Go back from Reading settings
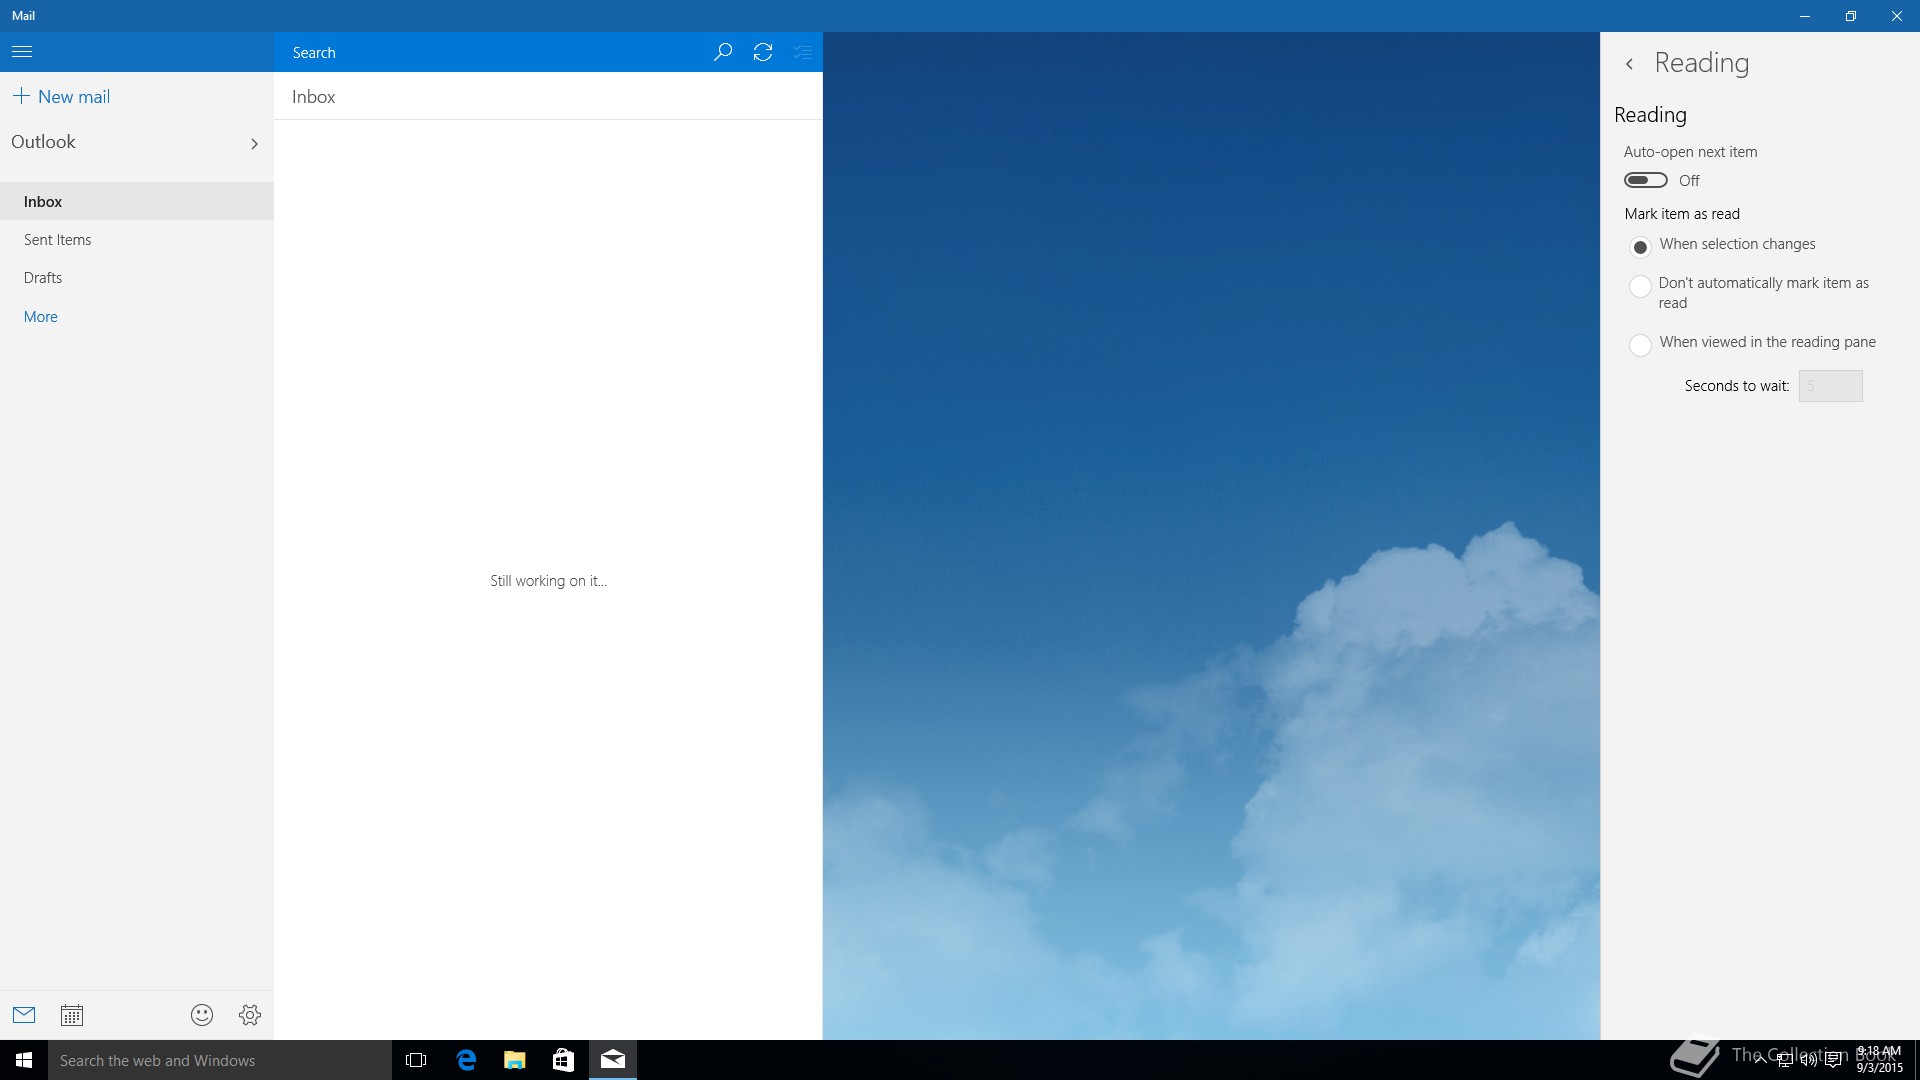 pyautogui.click(x=1630, y=64)
